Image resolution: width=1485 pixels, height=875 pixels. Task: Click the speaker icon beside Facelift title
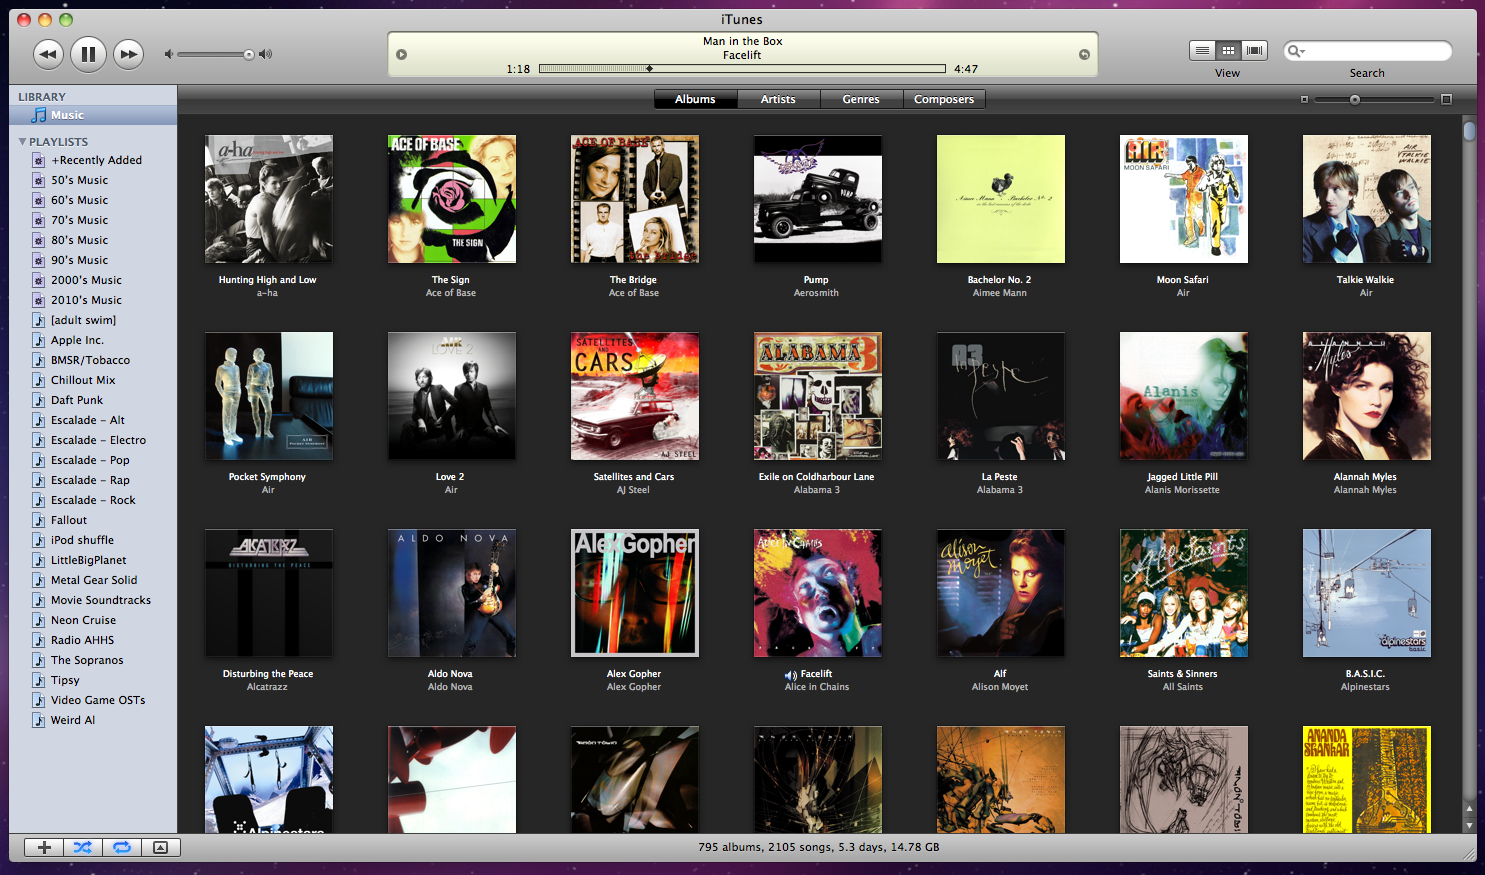(791, 675)
